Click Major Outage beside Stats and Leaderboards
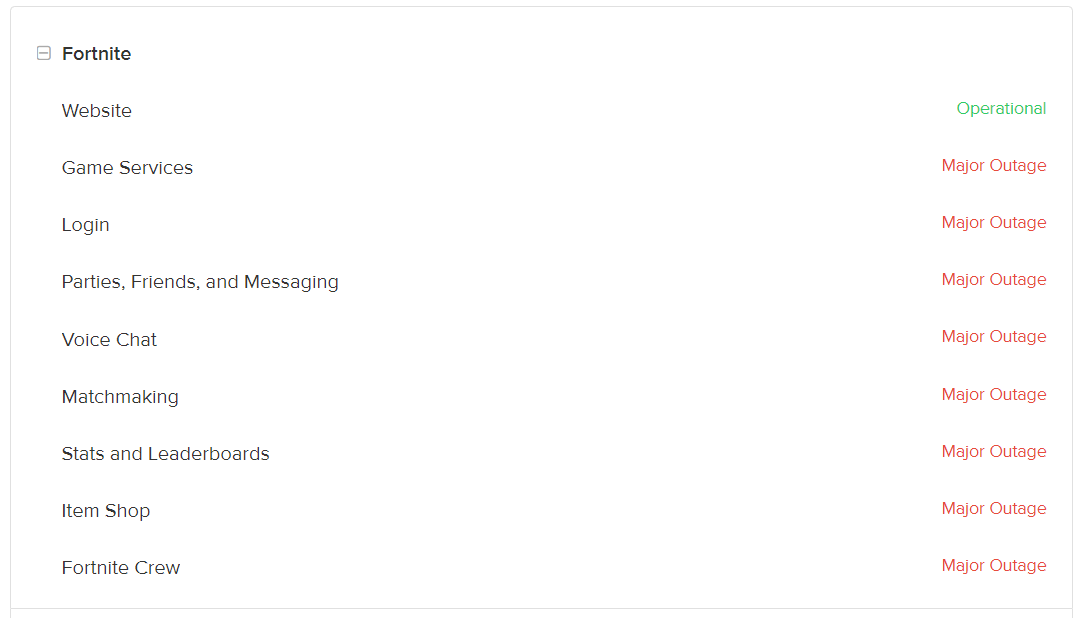This screenshot has width=1080, height=618. pyautogui.click(x=993, y=452)
